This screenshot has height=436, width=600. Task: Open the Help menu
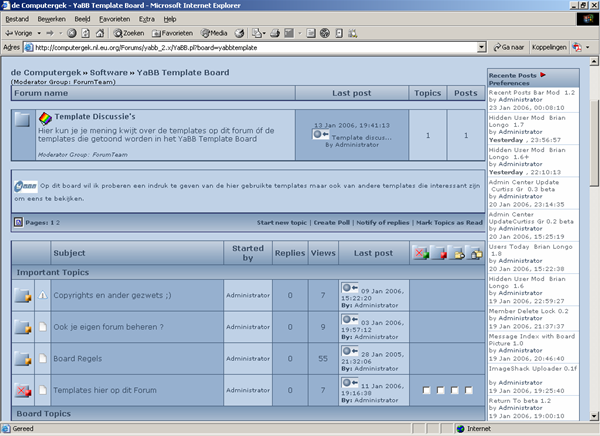pos(170,19)
